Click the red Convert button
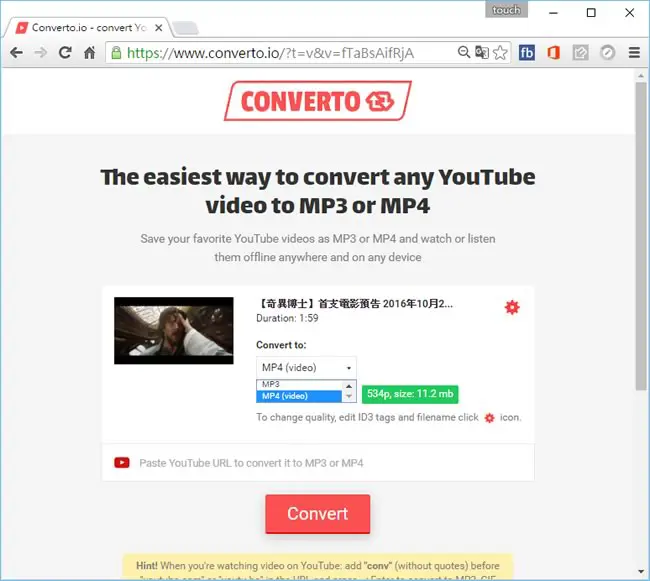The width and height of the screenshot is (650, 581). point(318,513)
